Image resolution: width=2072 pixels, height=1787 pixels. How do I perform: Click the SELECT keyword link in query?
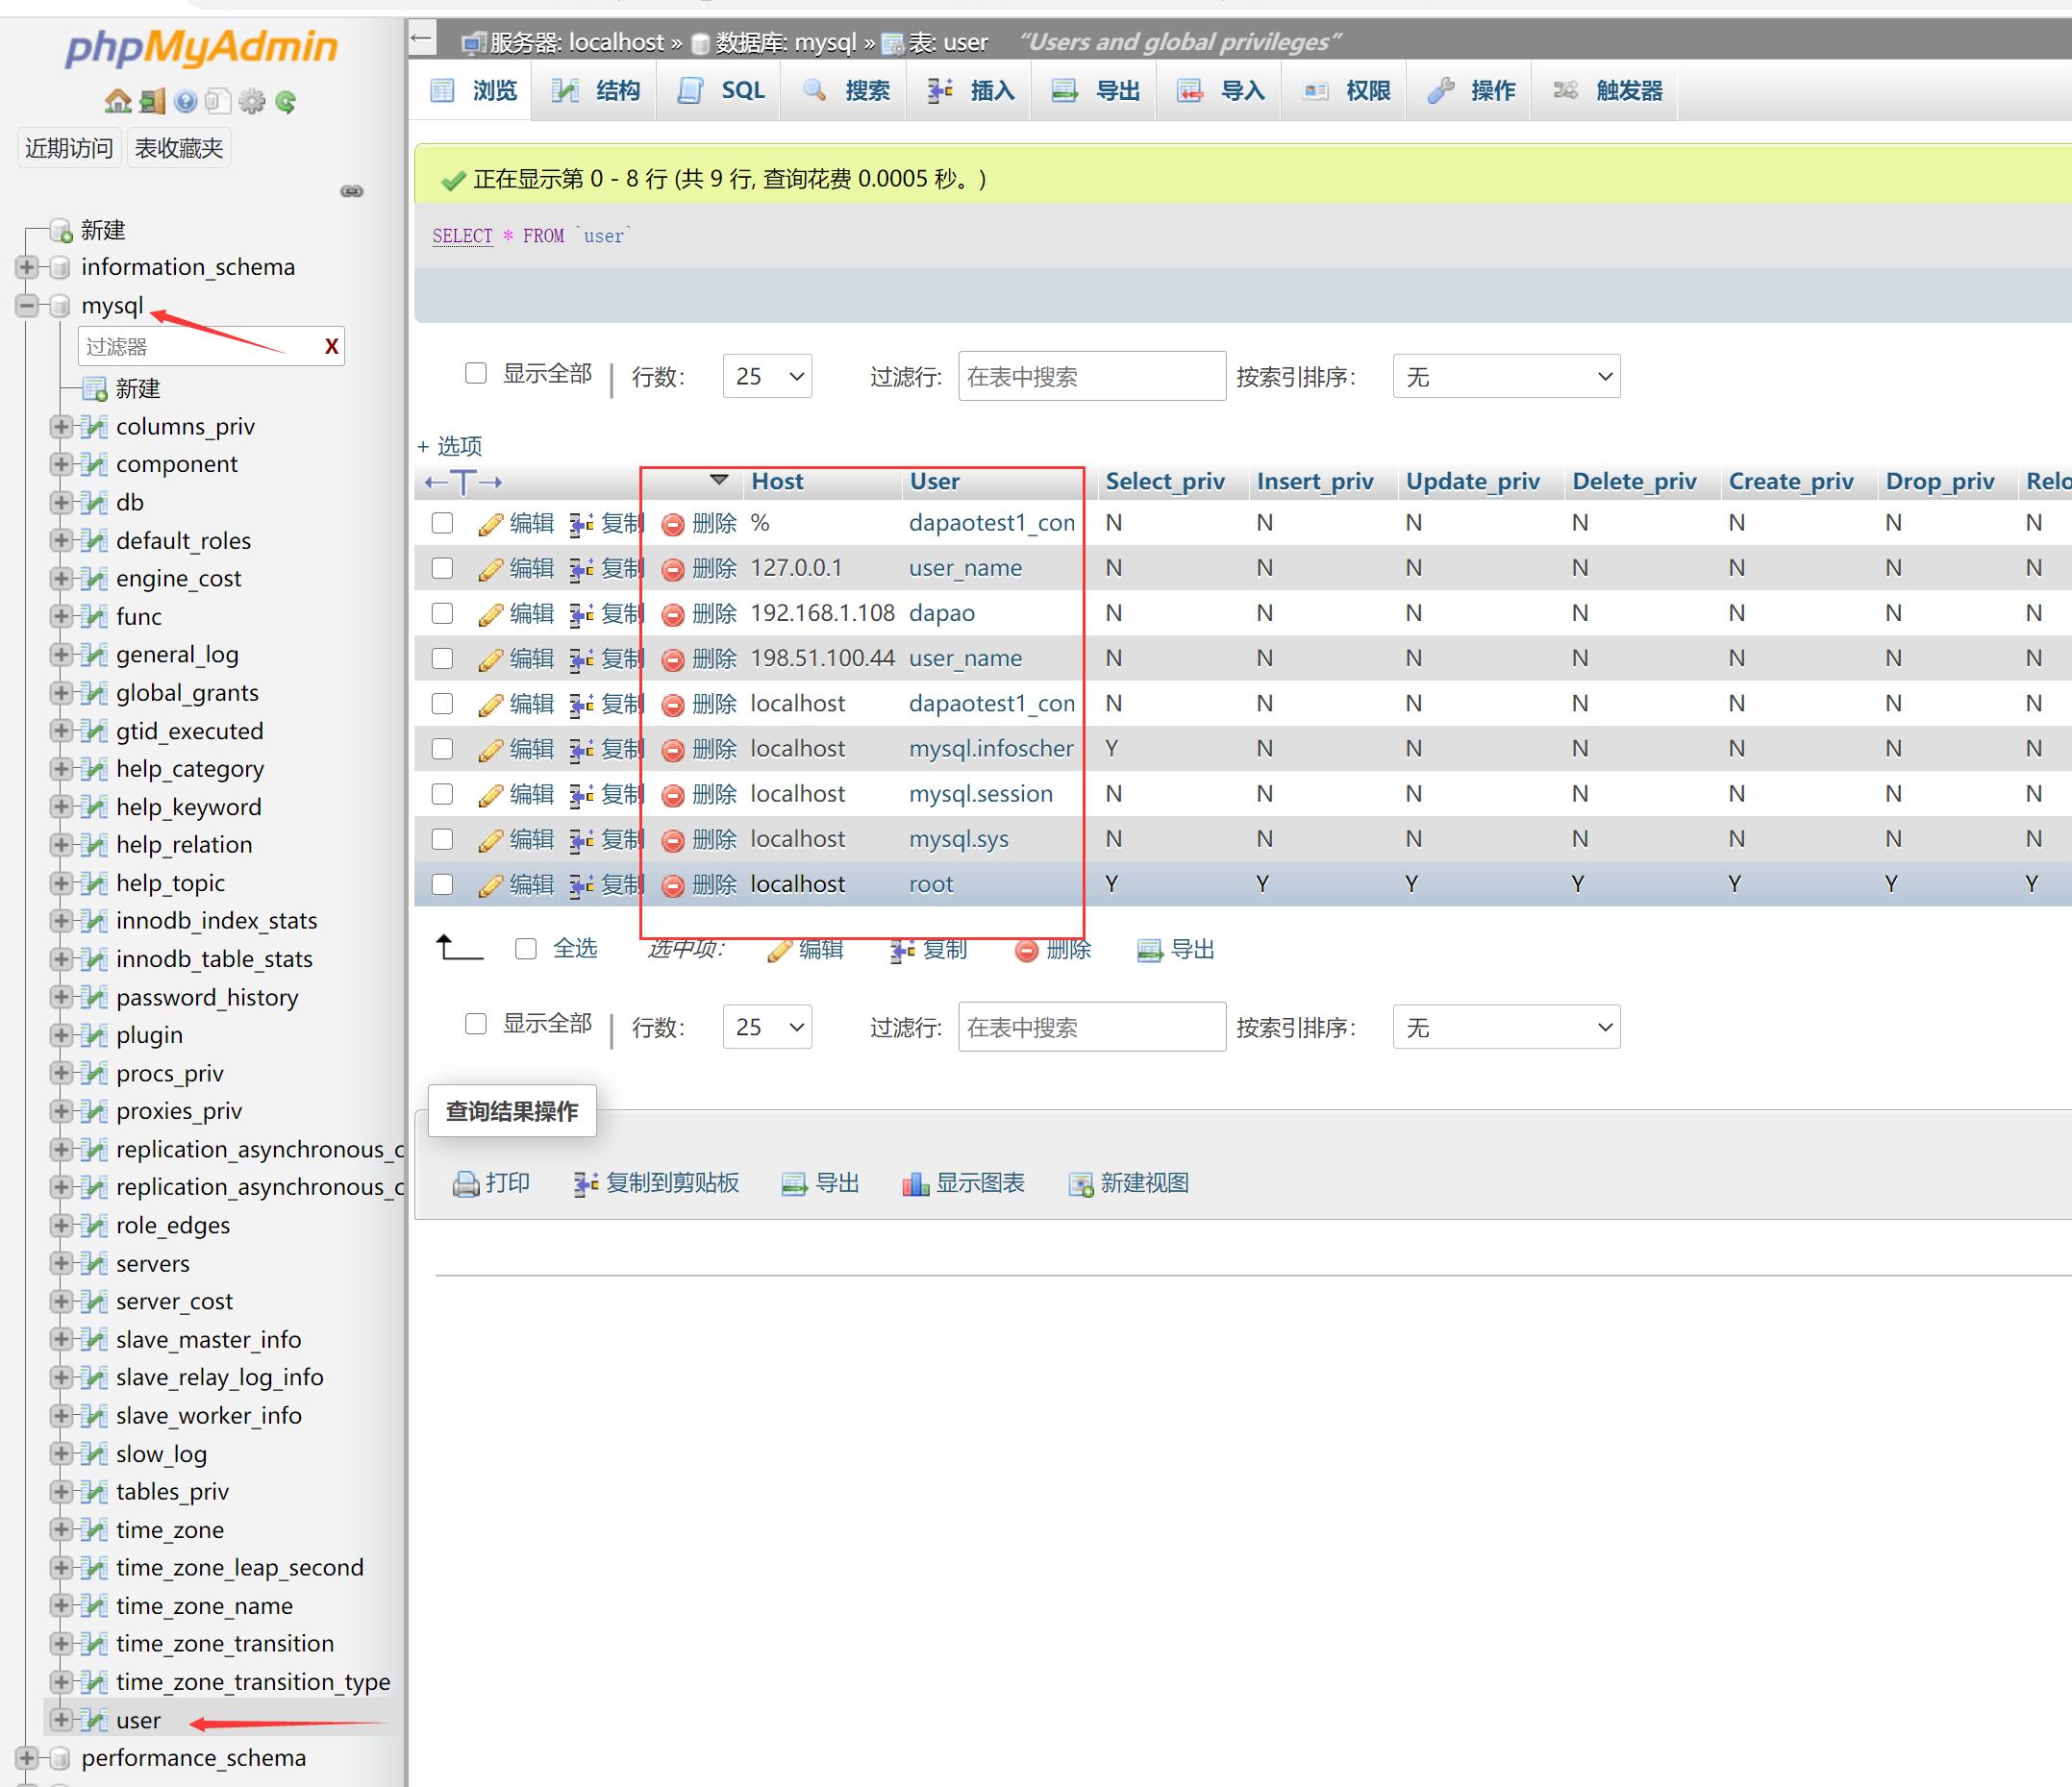(463, 236)
